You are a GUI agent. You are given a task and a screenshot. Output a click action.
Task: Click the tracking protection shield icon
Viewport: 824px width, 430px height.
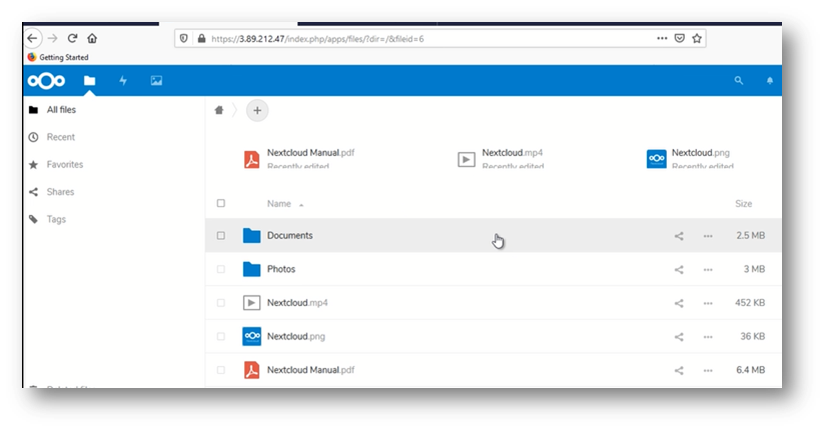pos(184,38)
